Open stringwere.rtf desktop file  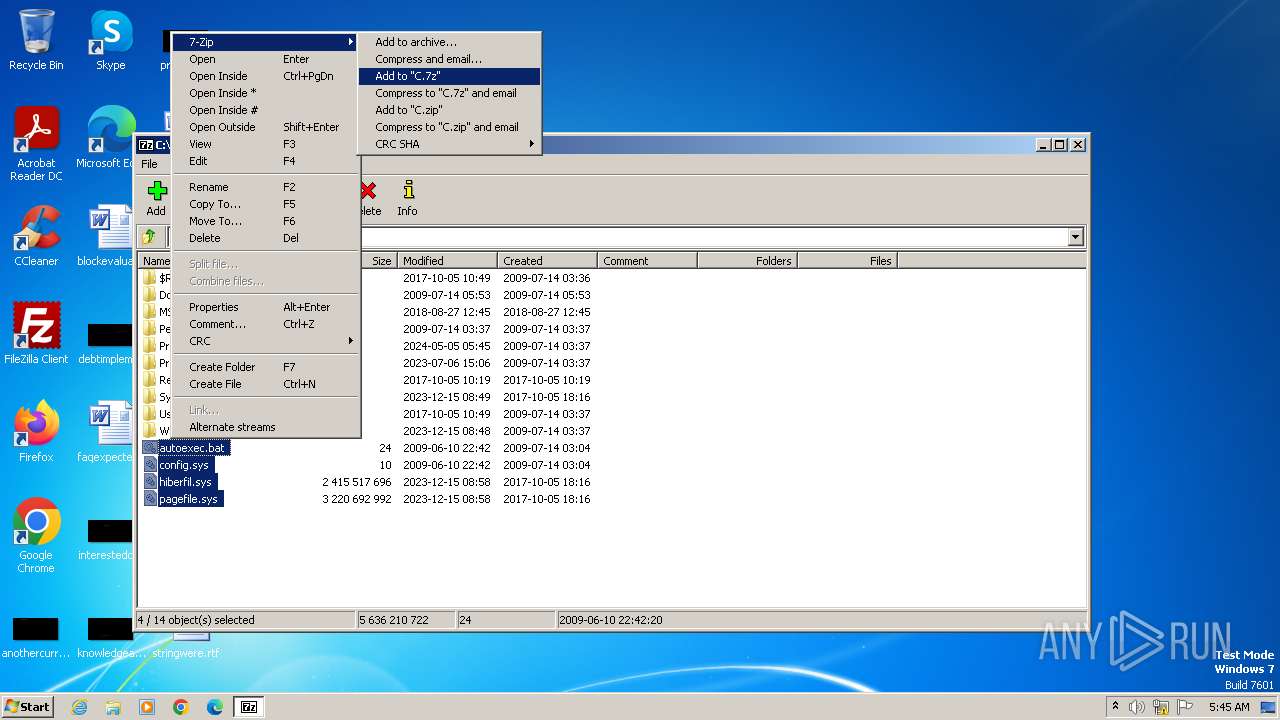click(186, 646)
